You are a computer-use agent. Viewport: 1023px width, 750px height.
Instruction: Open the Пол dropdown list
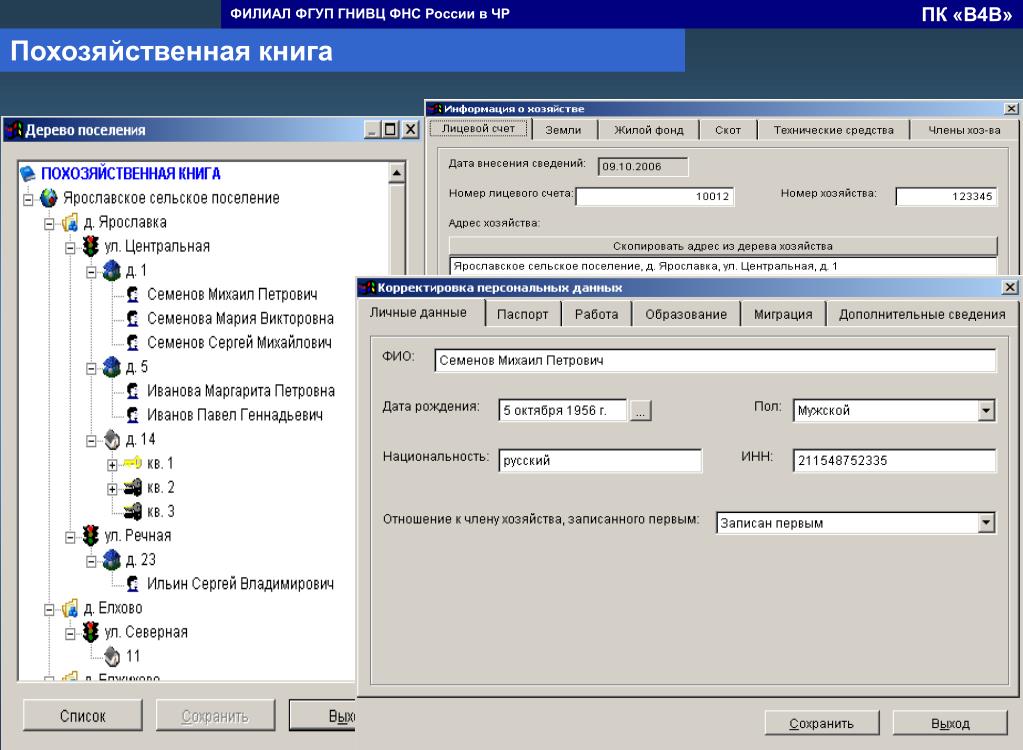pyautogui.click(x=986, y=411)
